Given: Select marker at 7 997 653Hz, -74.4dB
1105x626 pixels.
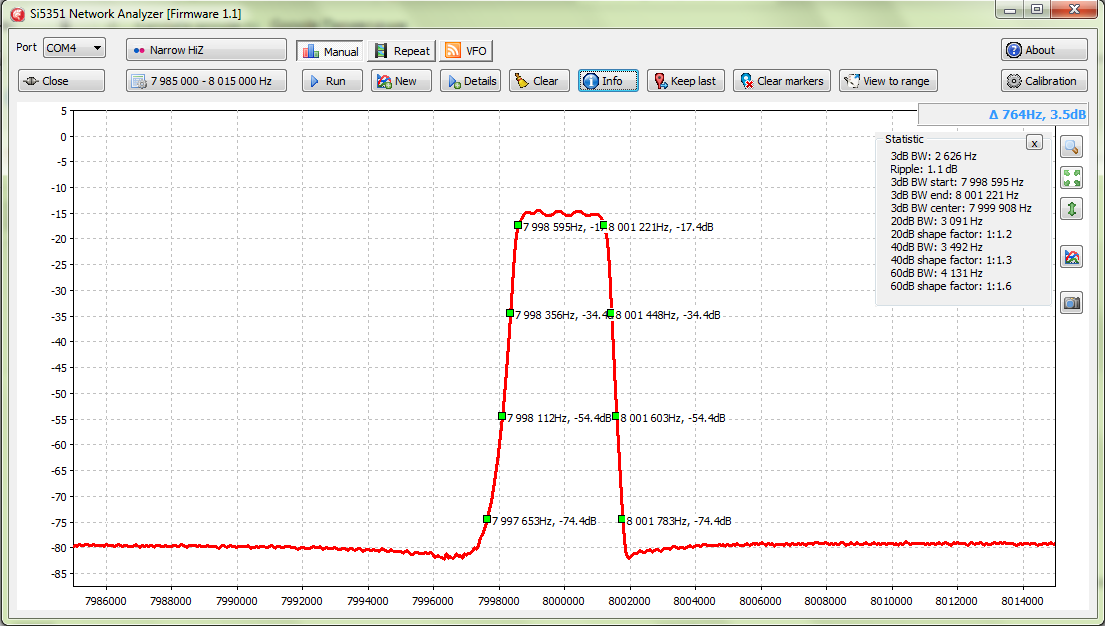Looking at the screenshot, I should 487,519.
